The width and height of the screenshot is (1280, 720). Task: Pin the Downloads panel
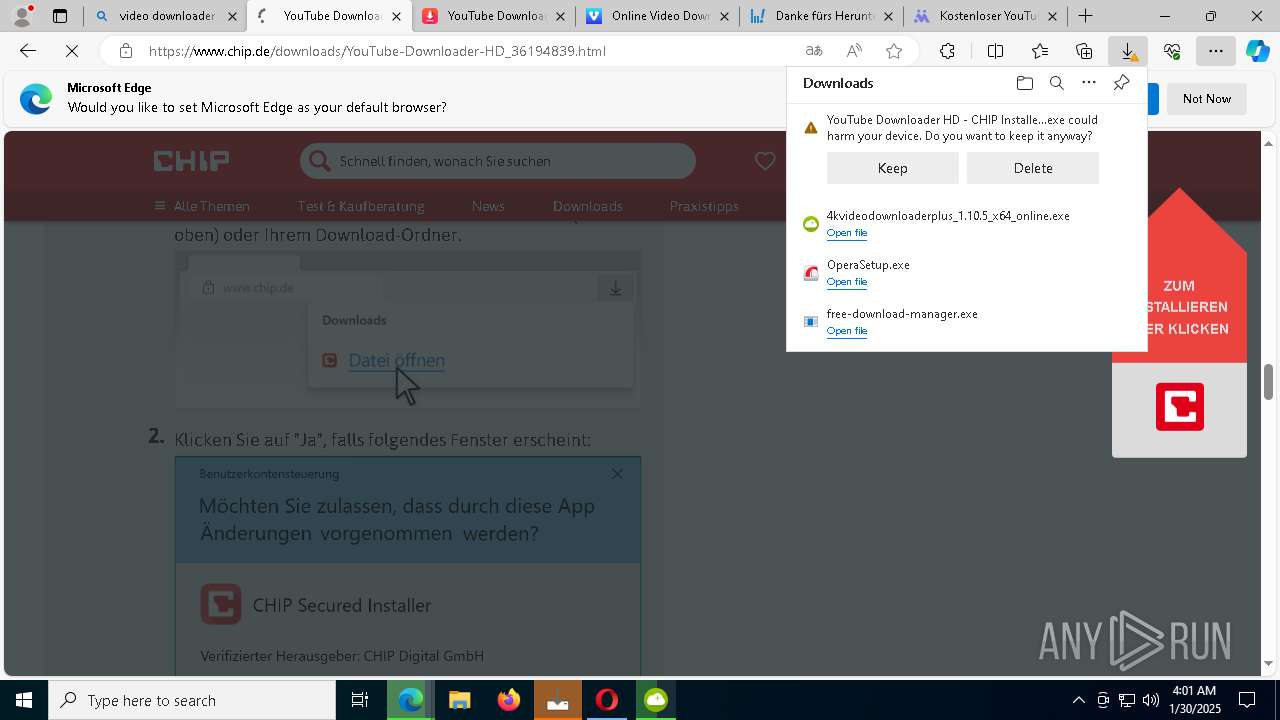tap(1121, 83)
